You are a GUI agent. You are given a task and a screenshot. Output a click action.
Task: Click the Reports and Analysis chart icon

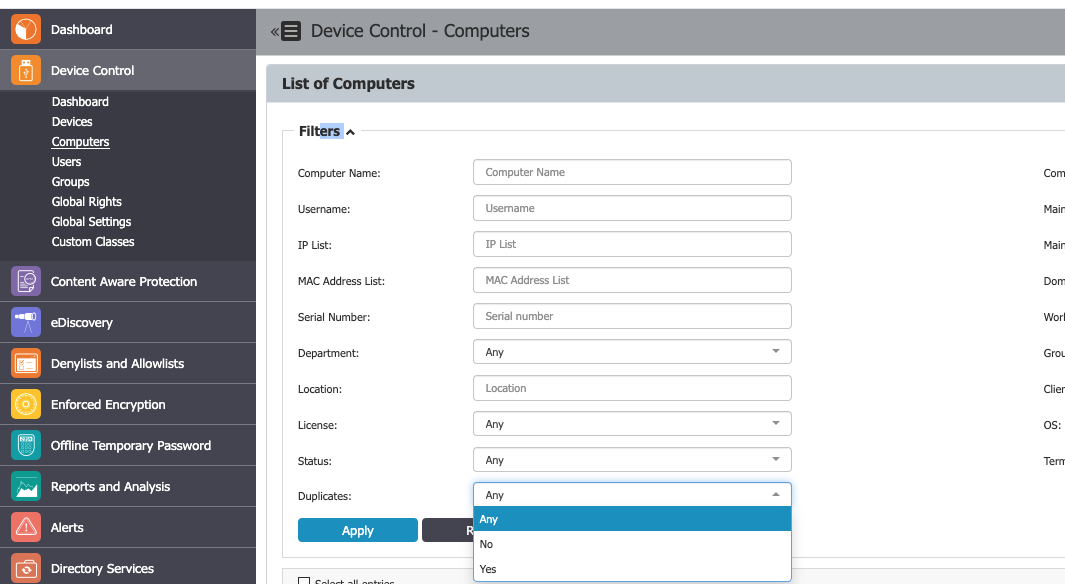[24, 486]
